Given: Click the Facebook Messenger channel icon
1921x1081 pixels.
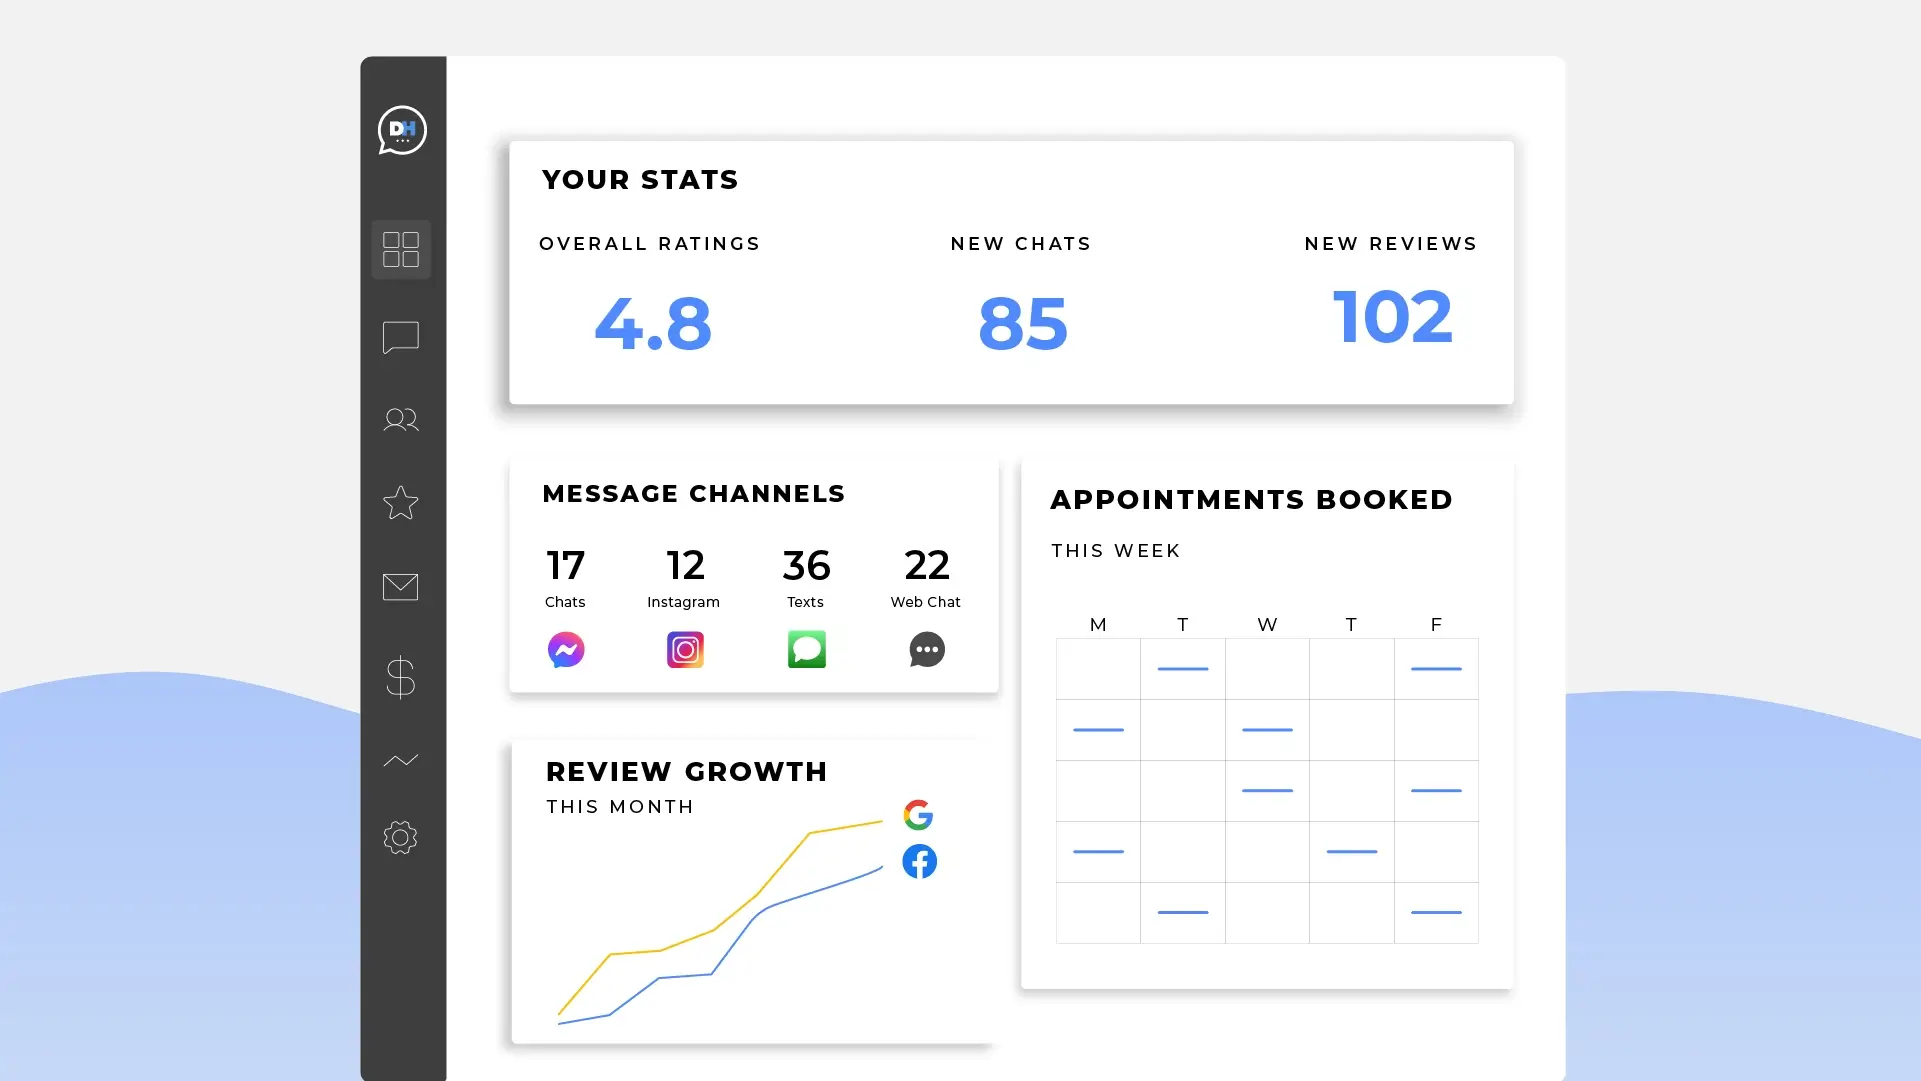Looking at the screenshot, I should point(565,648).
